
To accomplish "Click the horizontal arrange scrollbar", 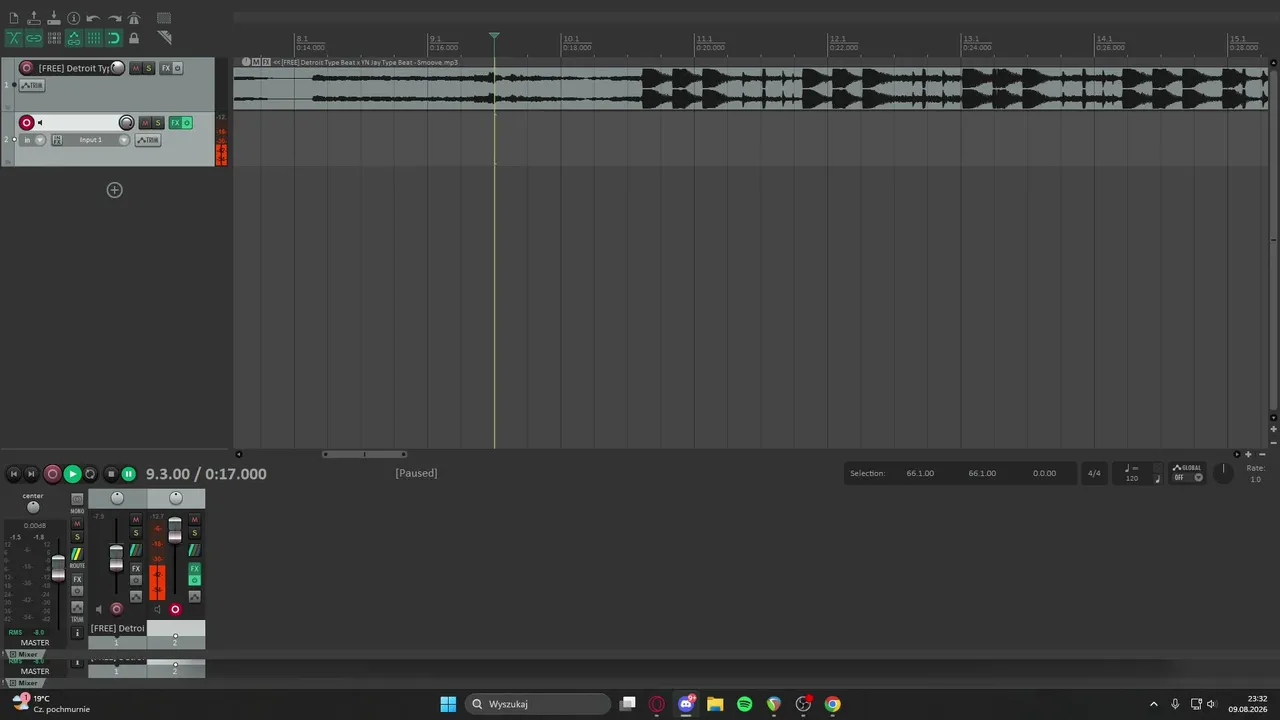I will [x=364, y=454].
